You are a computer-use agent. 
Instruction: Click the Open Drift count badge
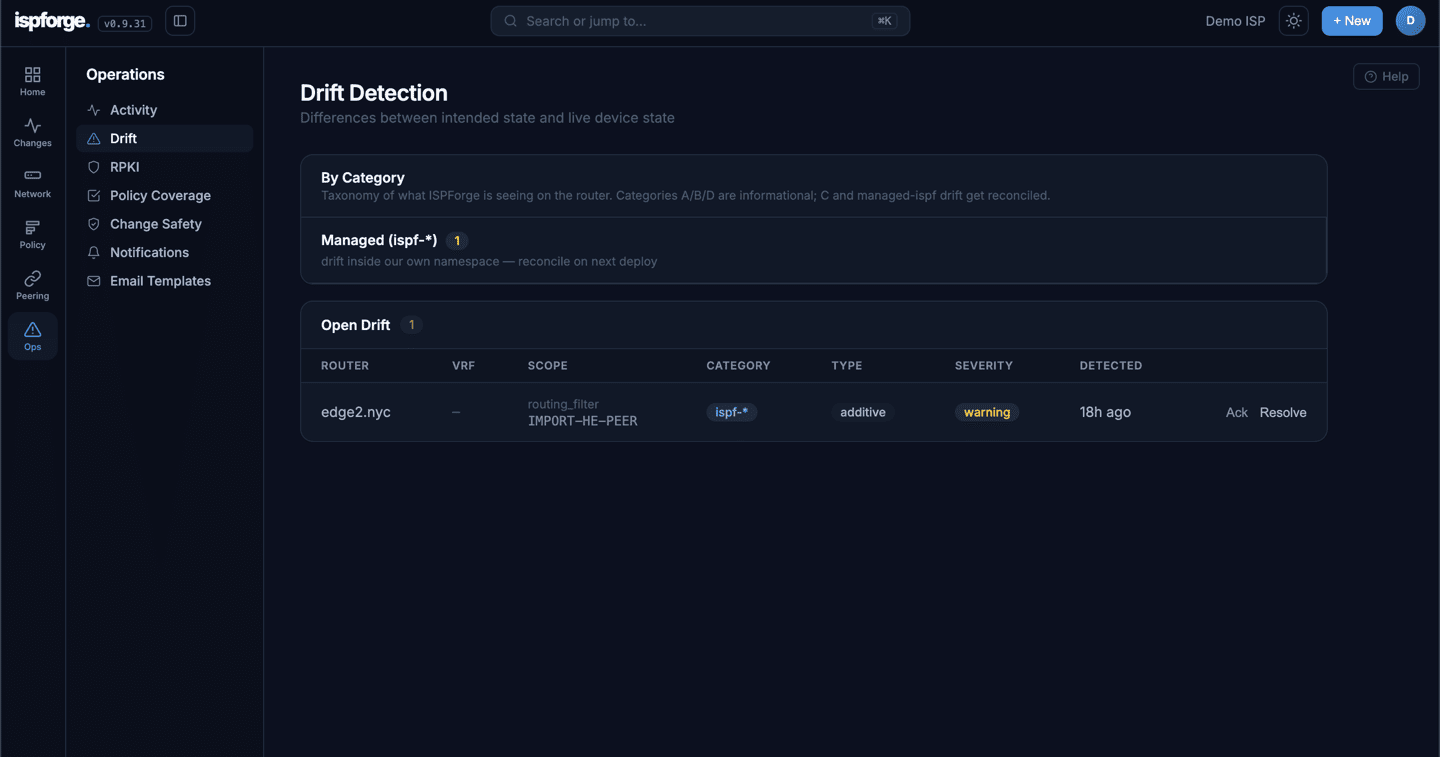click(x=411, y=325)
